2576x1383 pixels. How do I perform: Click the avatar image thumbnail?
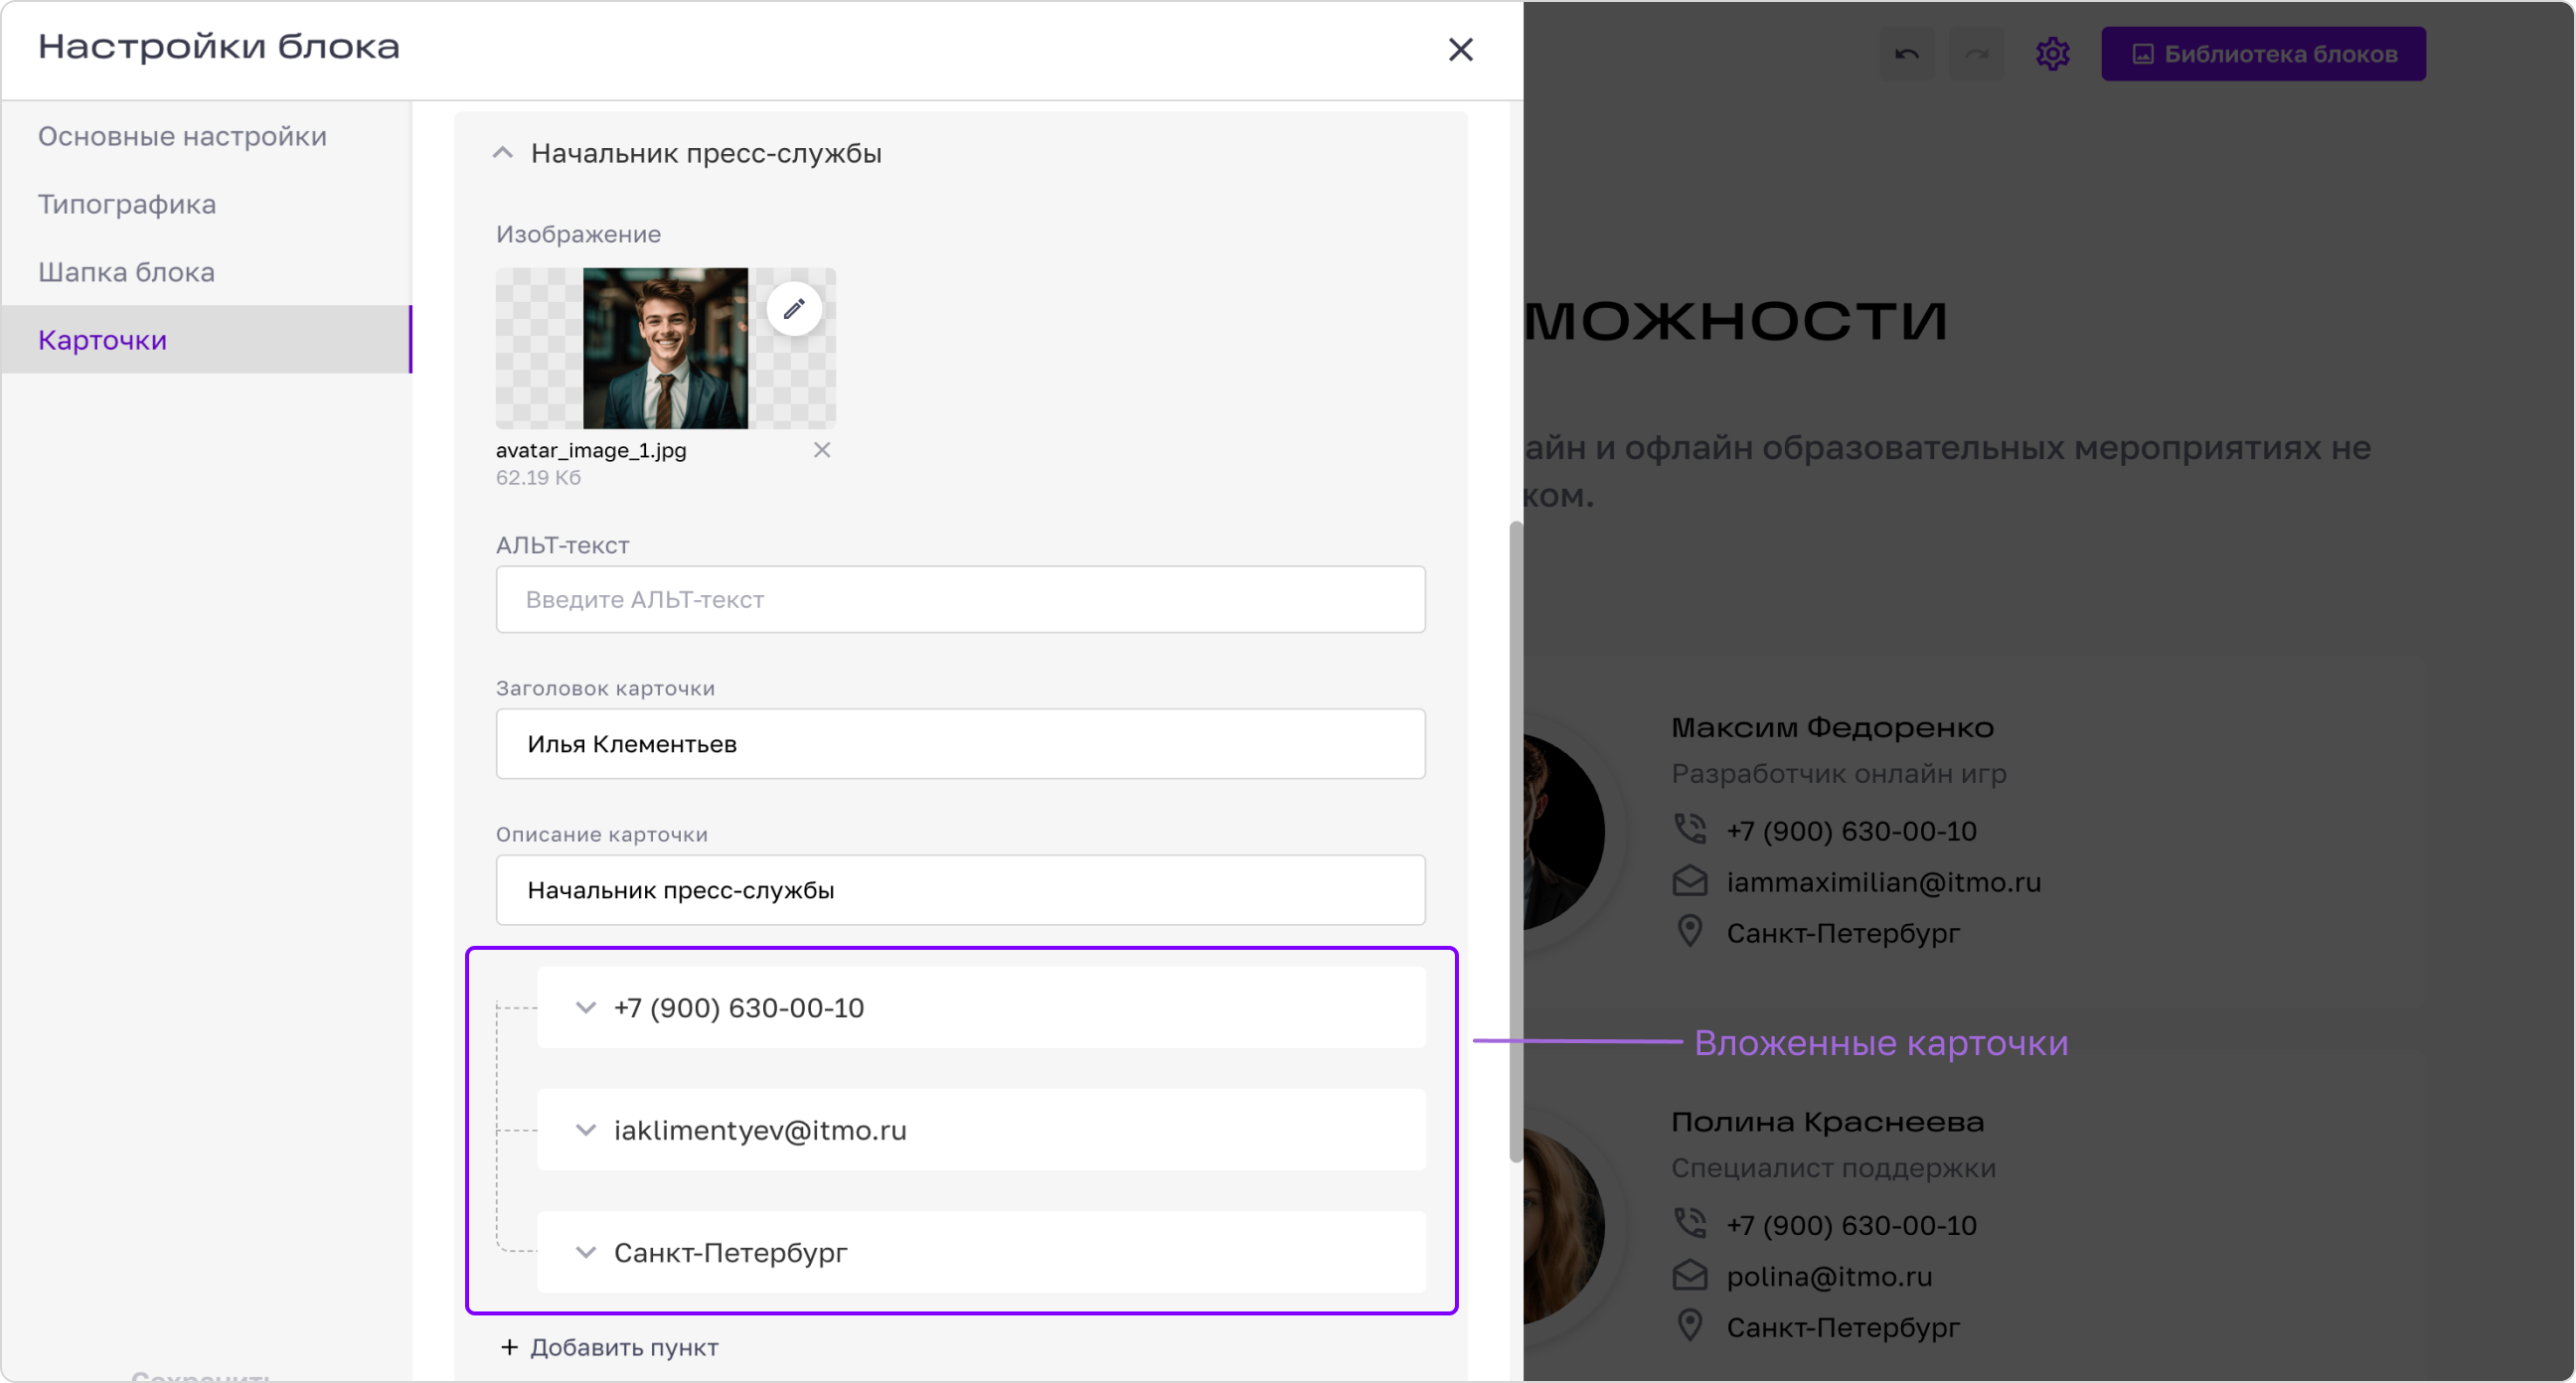[665, 348]
